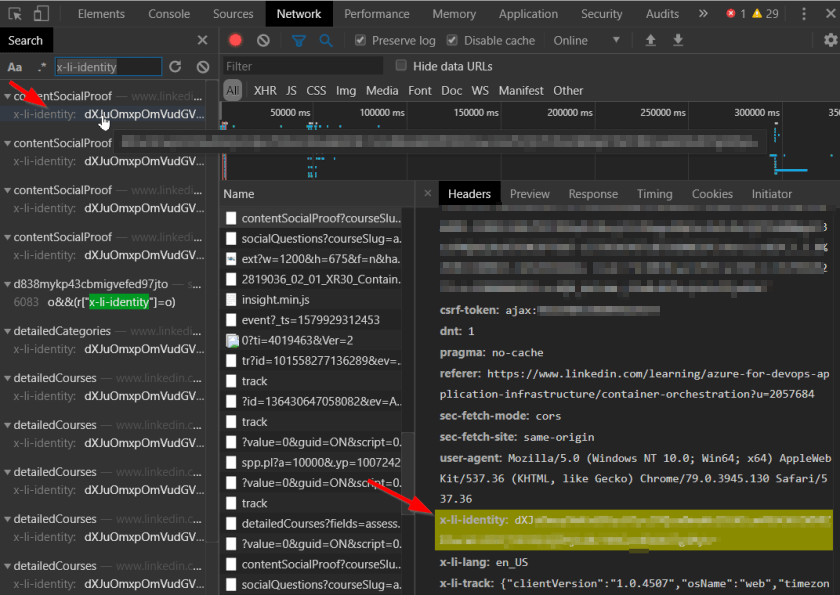Viewport: 840px width, 595px height.
Task: Stop recording network log with red button
Action: click(236, 40)
